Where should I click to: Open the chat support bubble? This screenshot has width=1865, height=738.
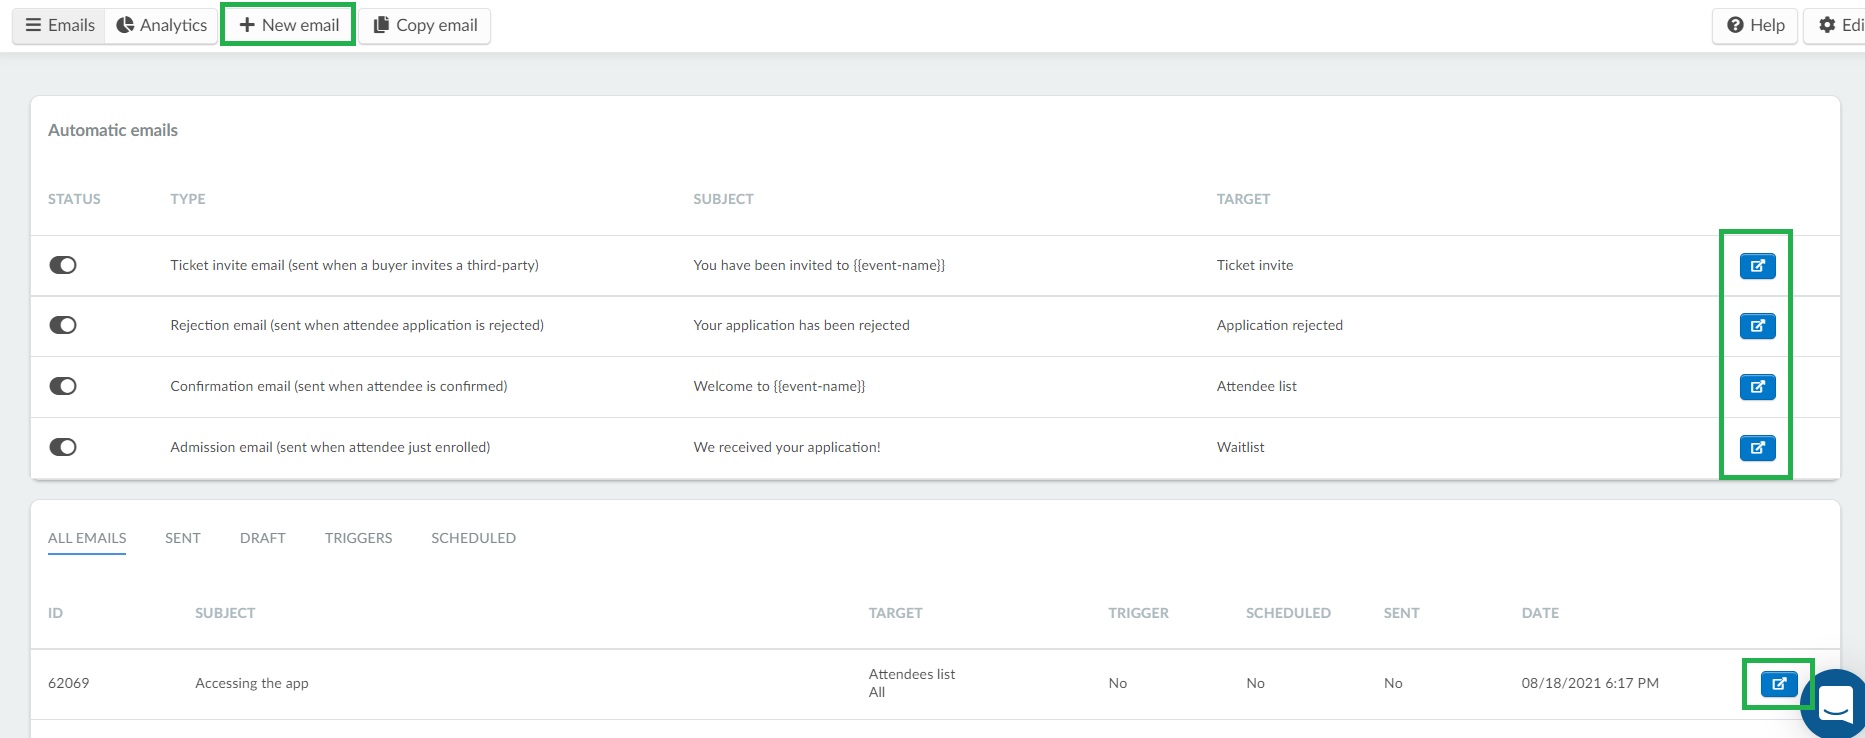pyautogui.click(x=1835, y=705)
